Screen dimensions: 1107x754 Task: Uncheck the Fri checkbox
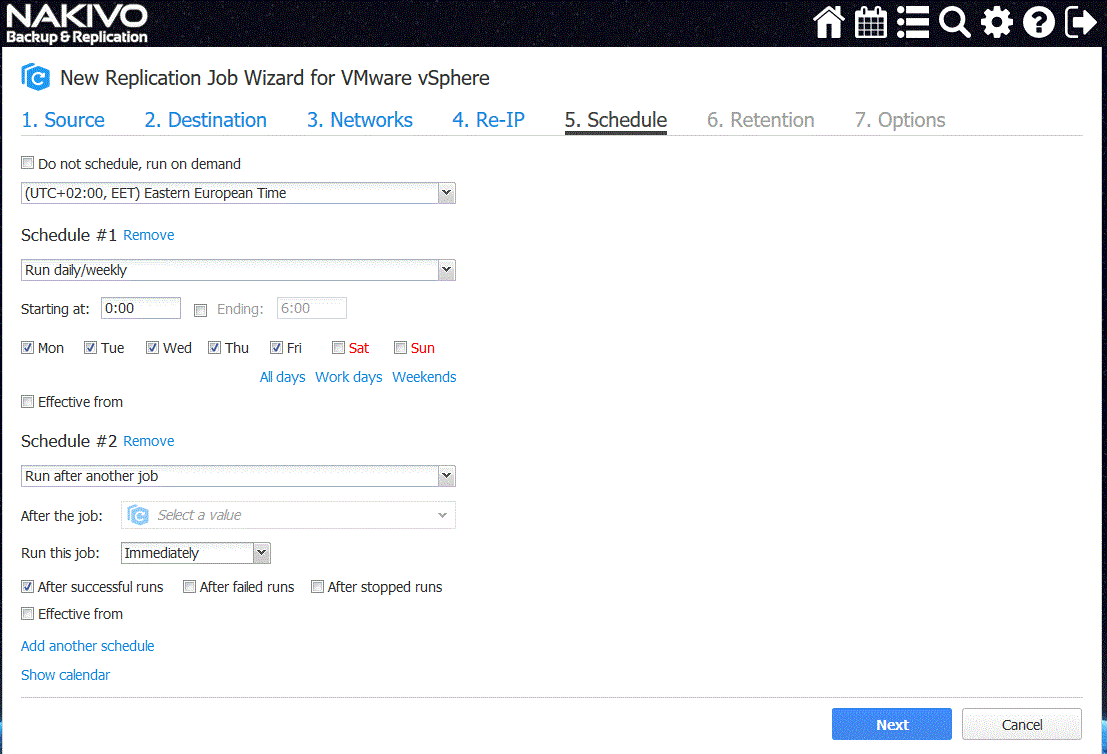pyautogui.click(x=277, y=347)
